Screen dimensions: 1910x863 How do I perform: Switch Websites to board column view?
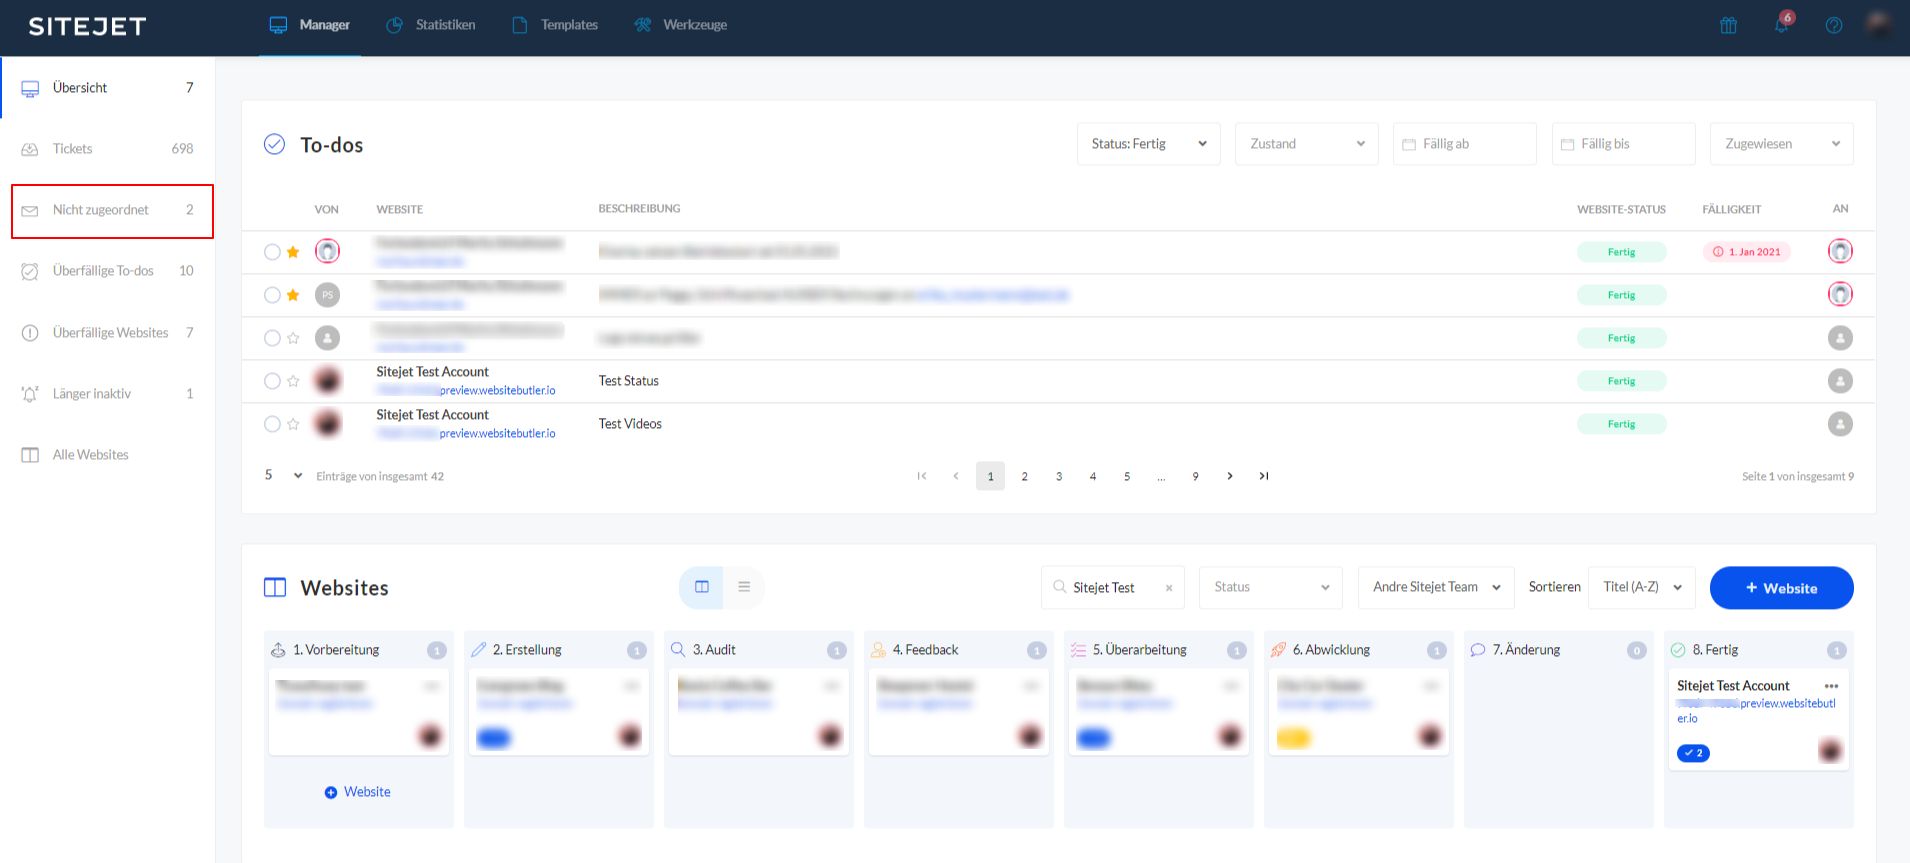(702, 587)
